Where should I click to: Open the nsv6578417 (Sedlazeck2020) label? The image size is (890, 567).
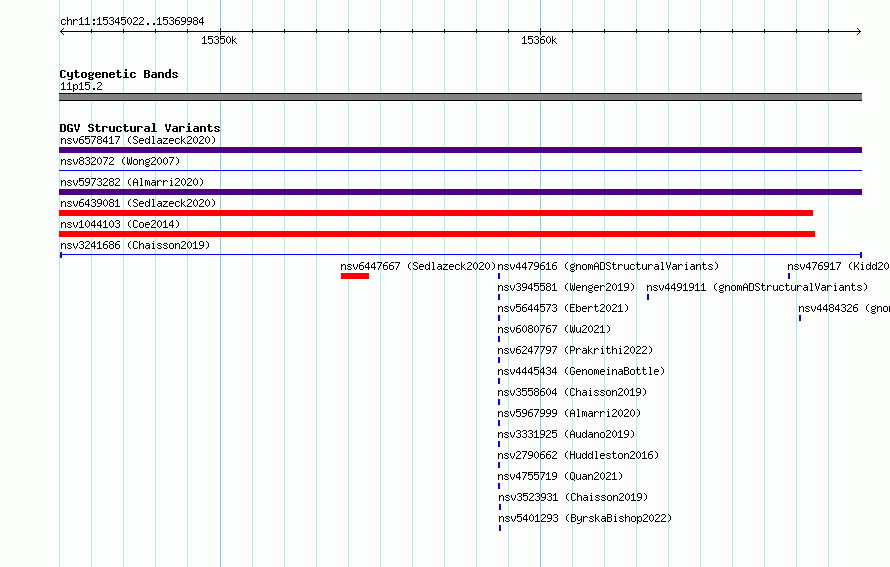[138, 140]
